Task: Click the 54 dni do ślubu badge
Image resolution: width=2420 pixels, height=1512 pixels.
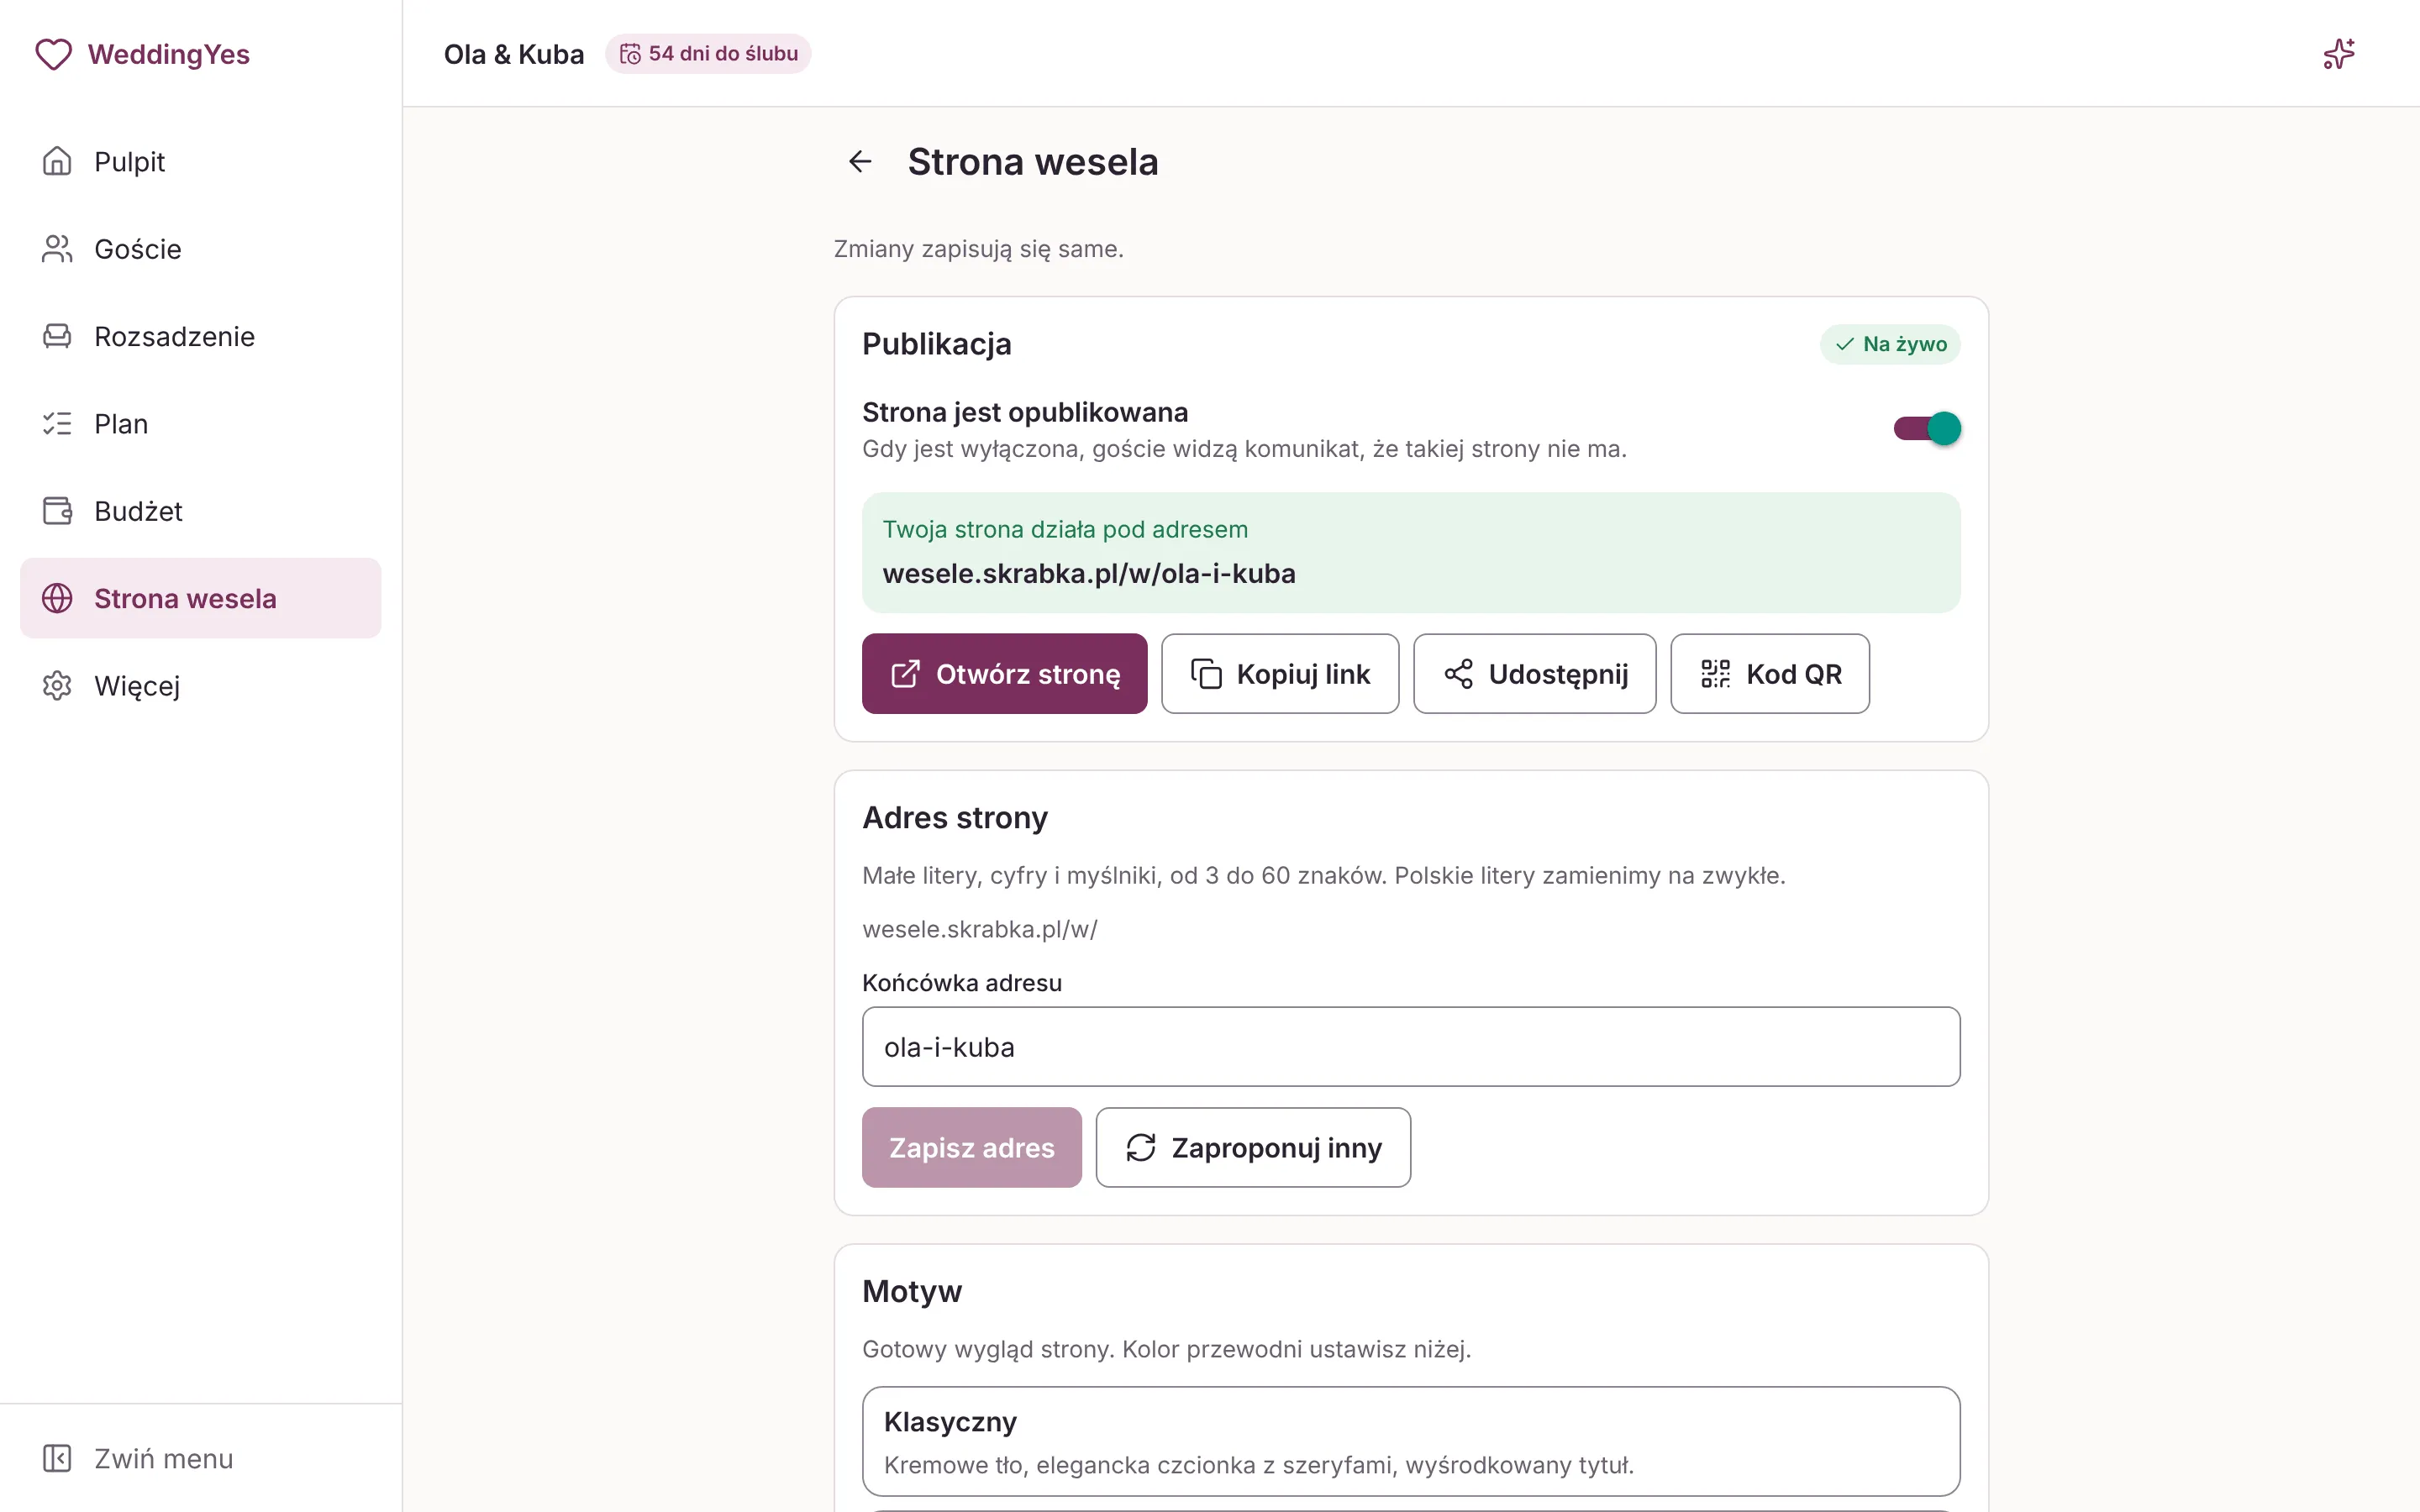Action: 708,54
